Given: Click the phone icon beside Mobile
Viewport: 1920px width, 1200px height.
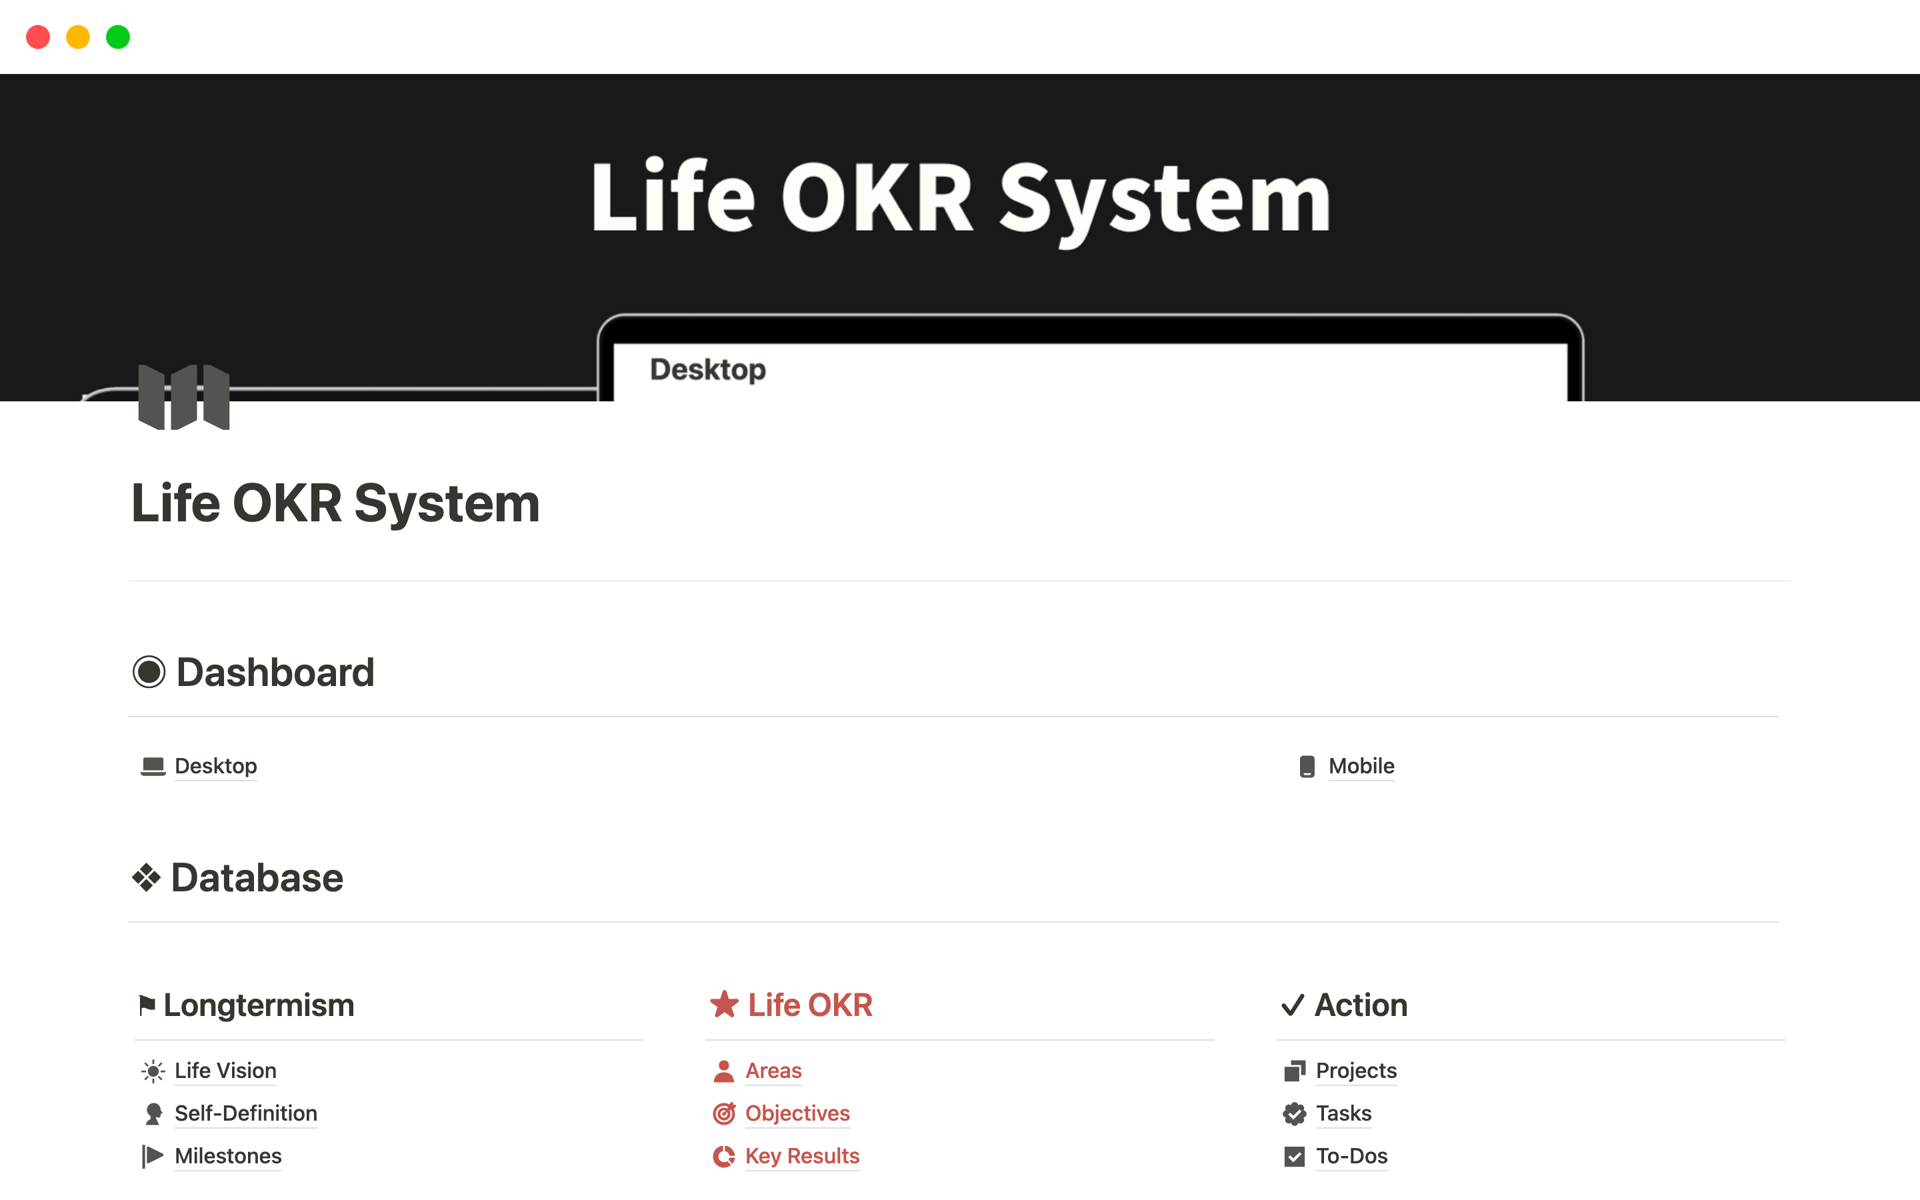Looking at the screenshot, I should (x=1306, y=766).
